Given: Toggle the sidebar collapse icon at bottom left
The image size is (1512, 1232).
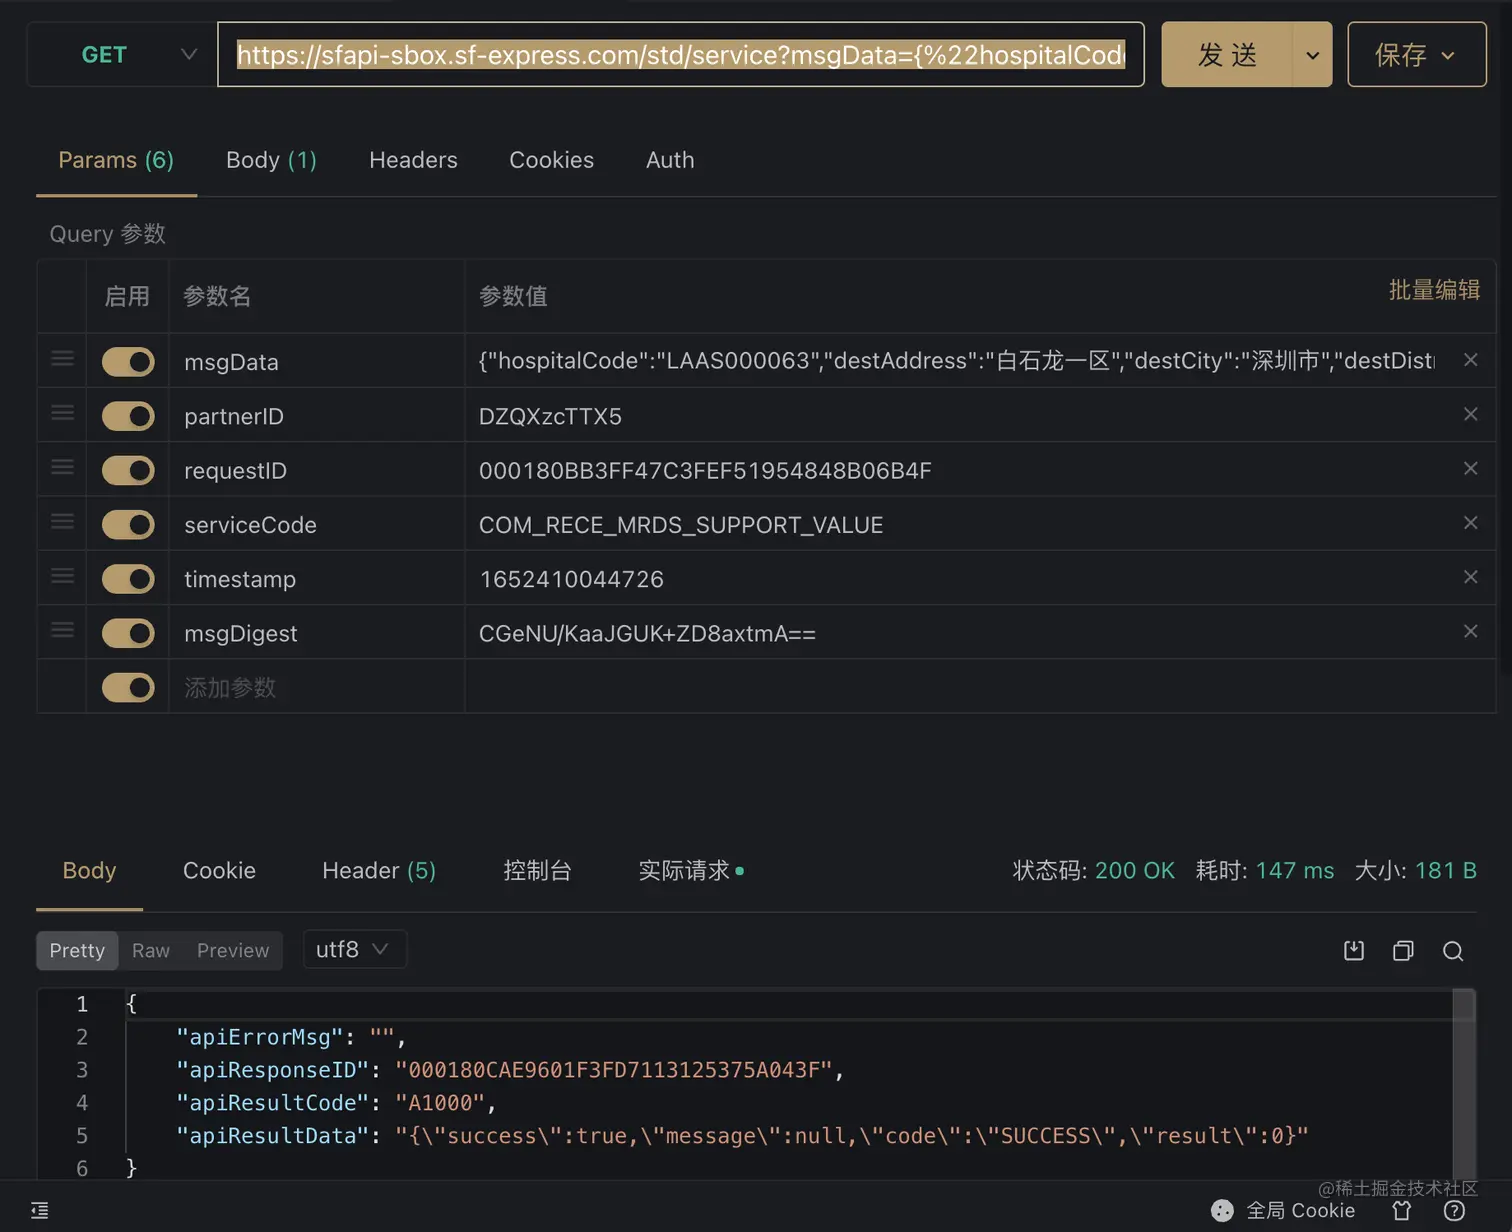Looking at the screenshot, I should point(39,1211).
